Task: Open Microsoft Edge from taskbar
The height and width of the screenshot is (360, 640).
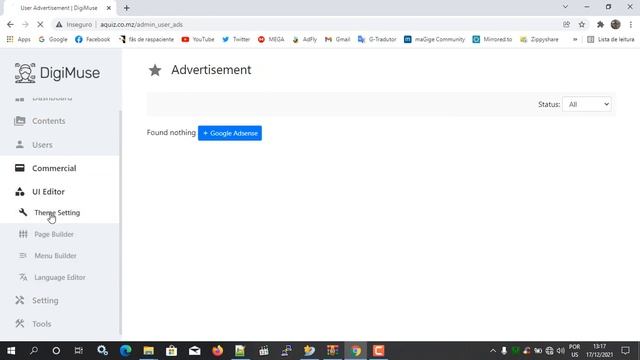Action: click(x=126, y=351)
